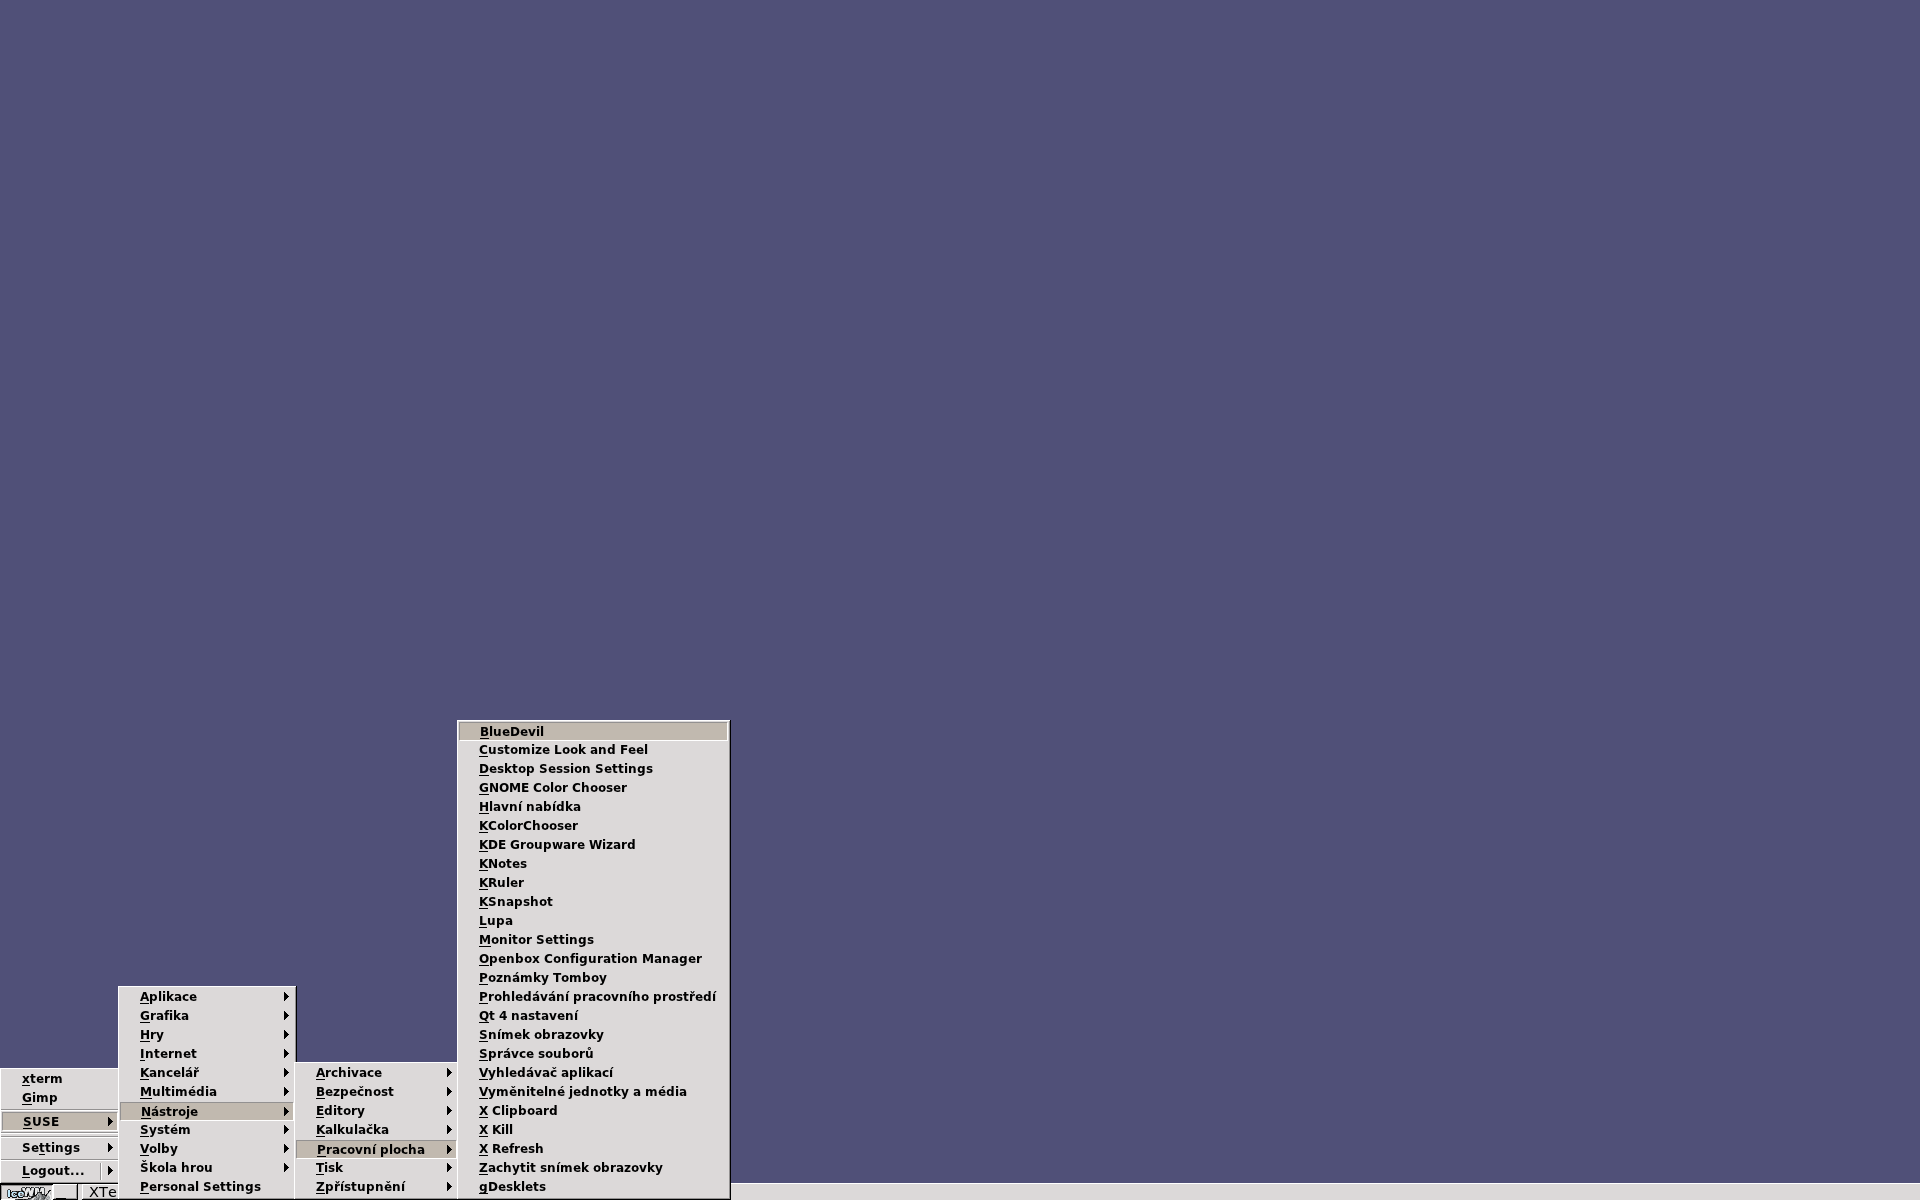This screenshot has width=1920, height=1200.
Task: Expand the Bezpečnost submenu
Action: [x=376, y=1092]
